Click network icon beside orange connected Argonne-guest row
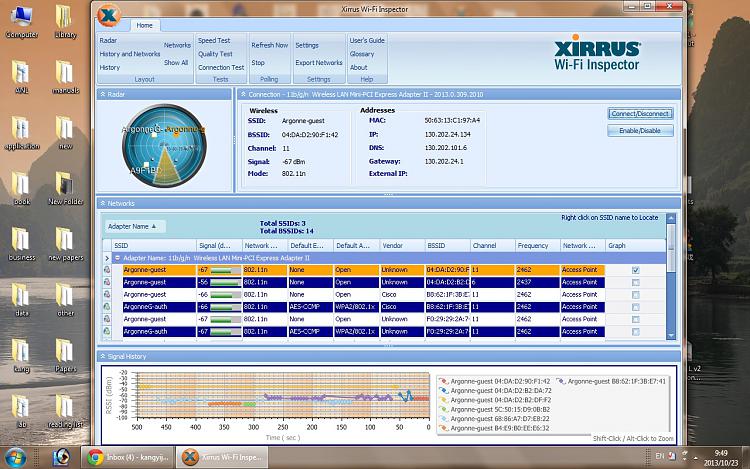 pos(107,270)
